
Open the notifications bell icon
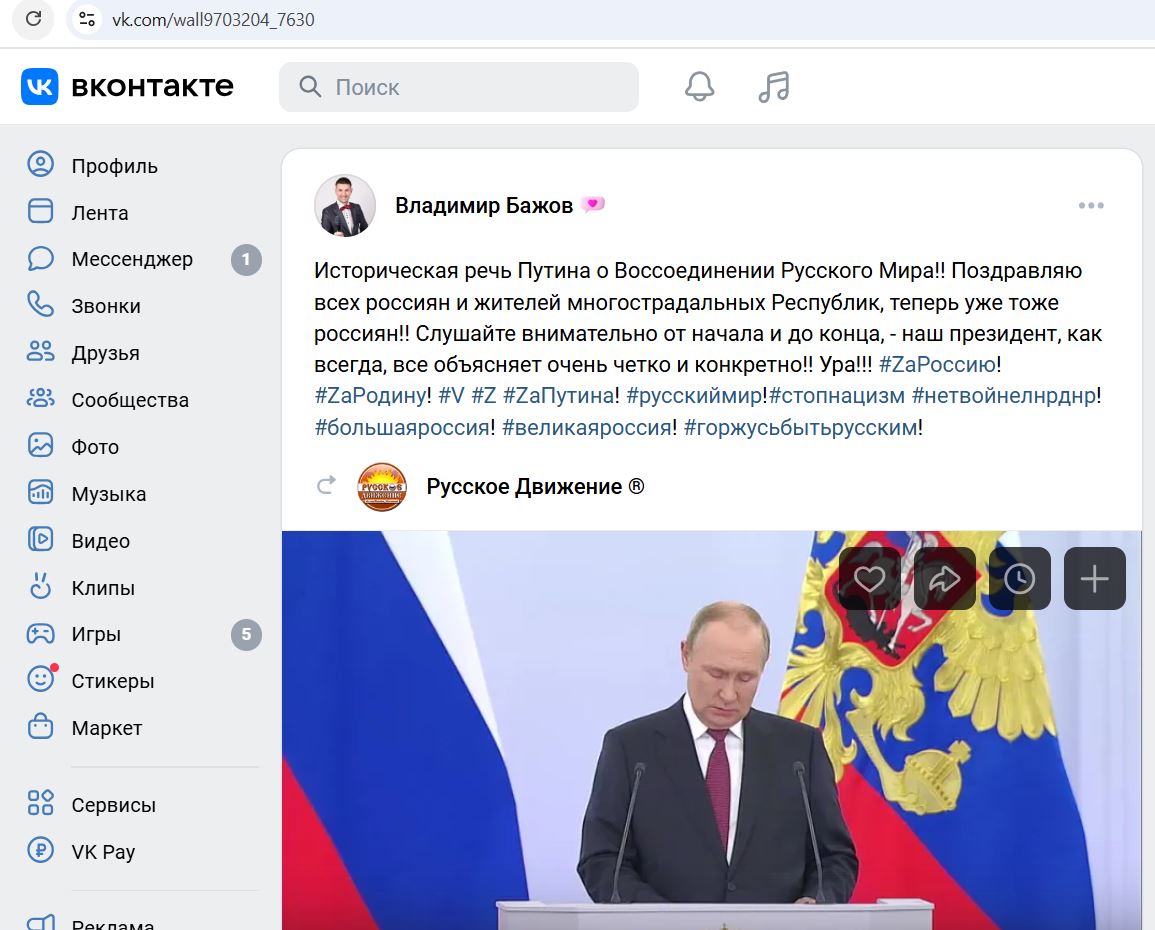click(699, 87)
